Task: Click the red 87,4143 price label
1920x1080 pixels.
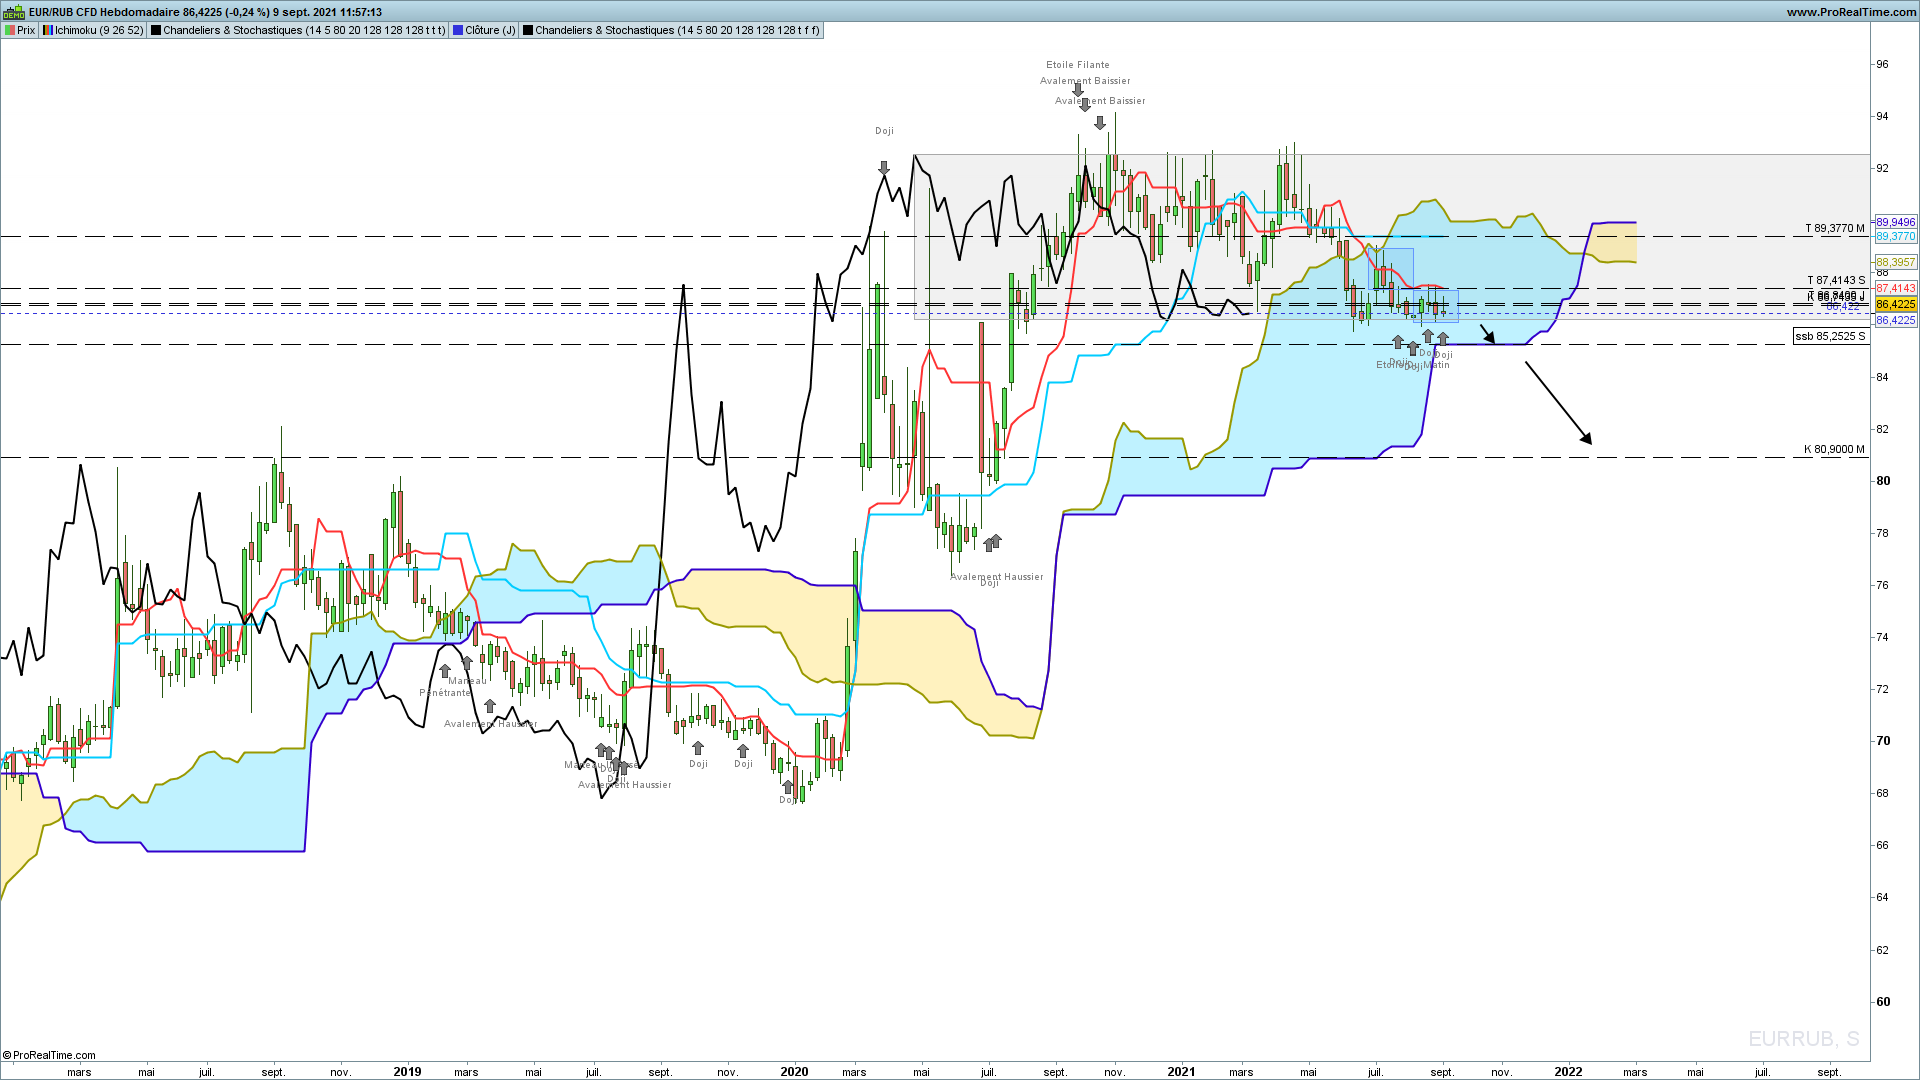Action: [1895, 289]
